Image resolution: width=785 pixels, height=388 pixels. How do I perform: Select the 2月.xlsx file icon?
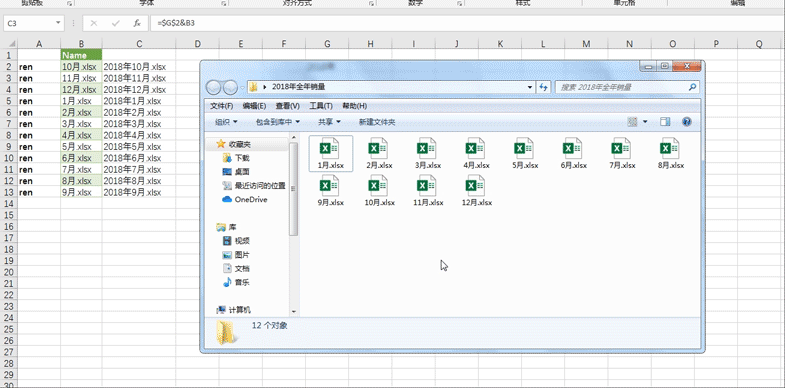tap(378, 149)
